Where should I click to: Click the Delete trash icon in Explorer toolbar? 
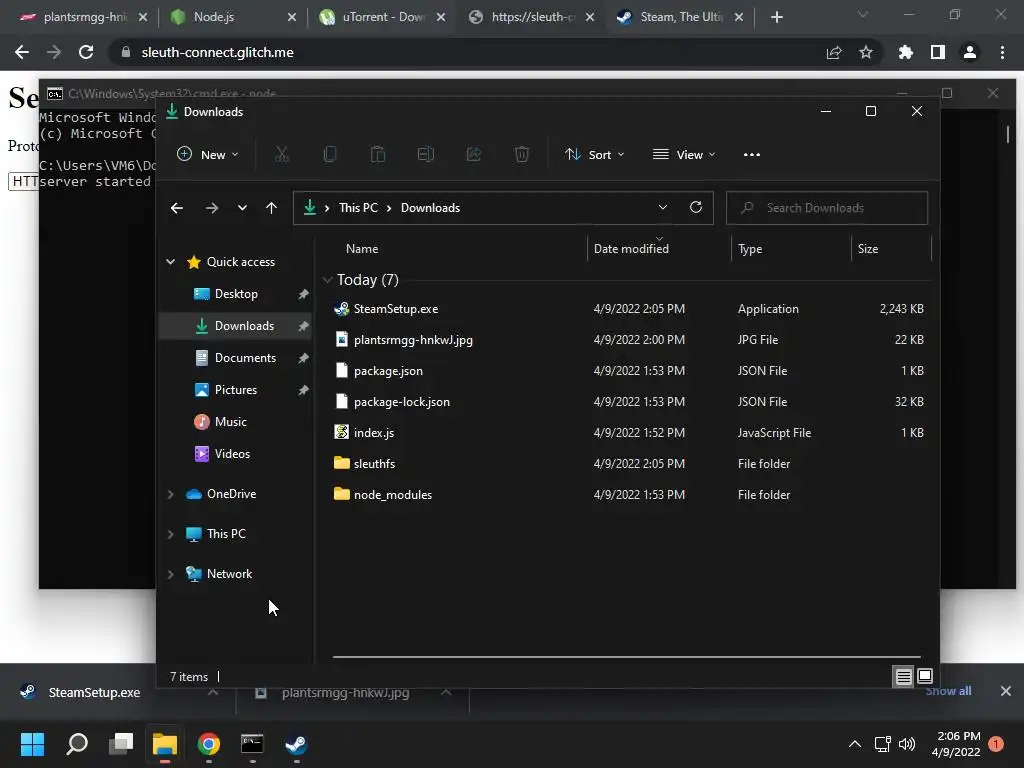tap(521, 155)
